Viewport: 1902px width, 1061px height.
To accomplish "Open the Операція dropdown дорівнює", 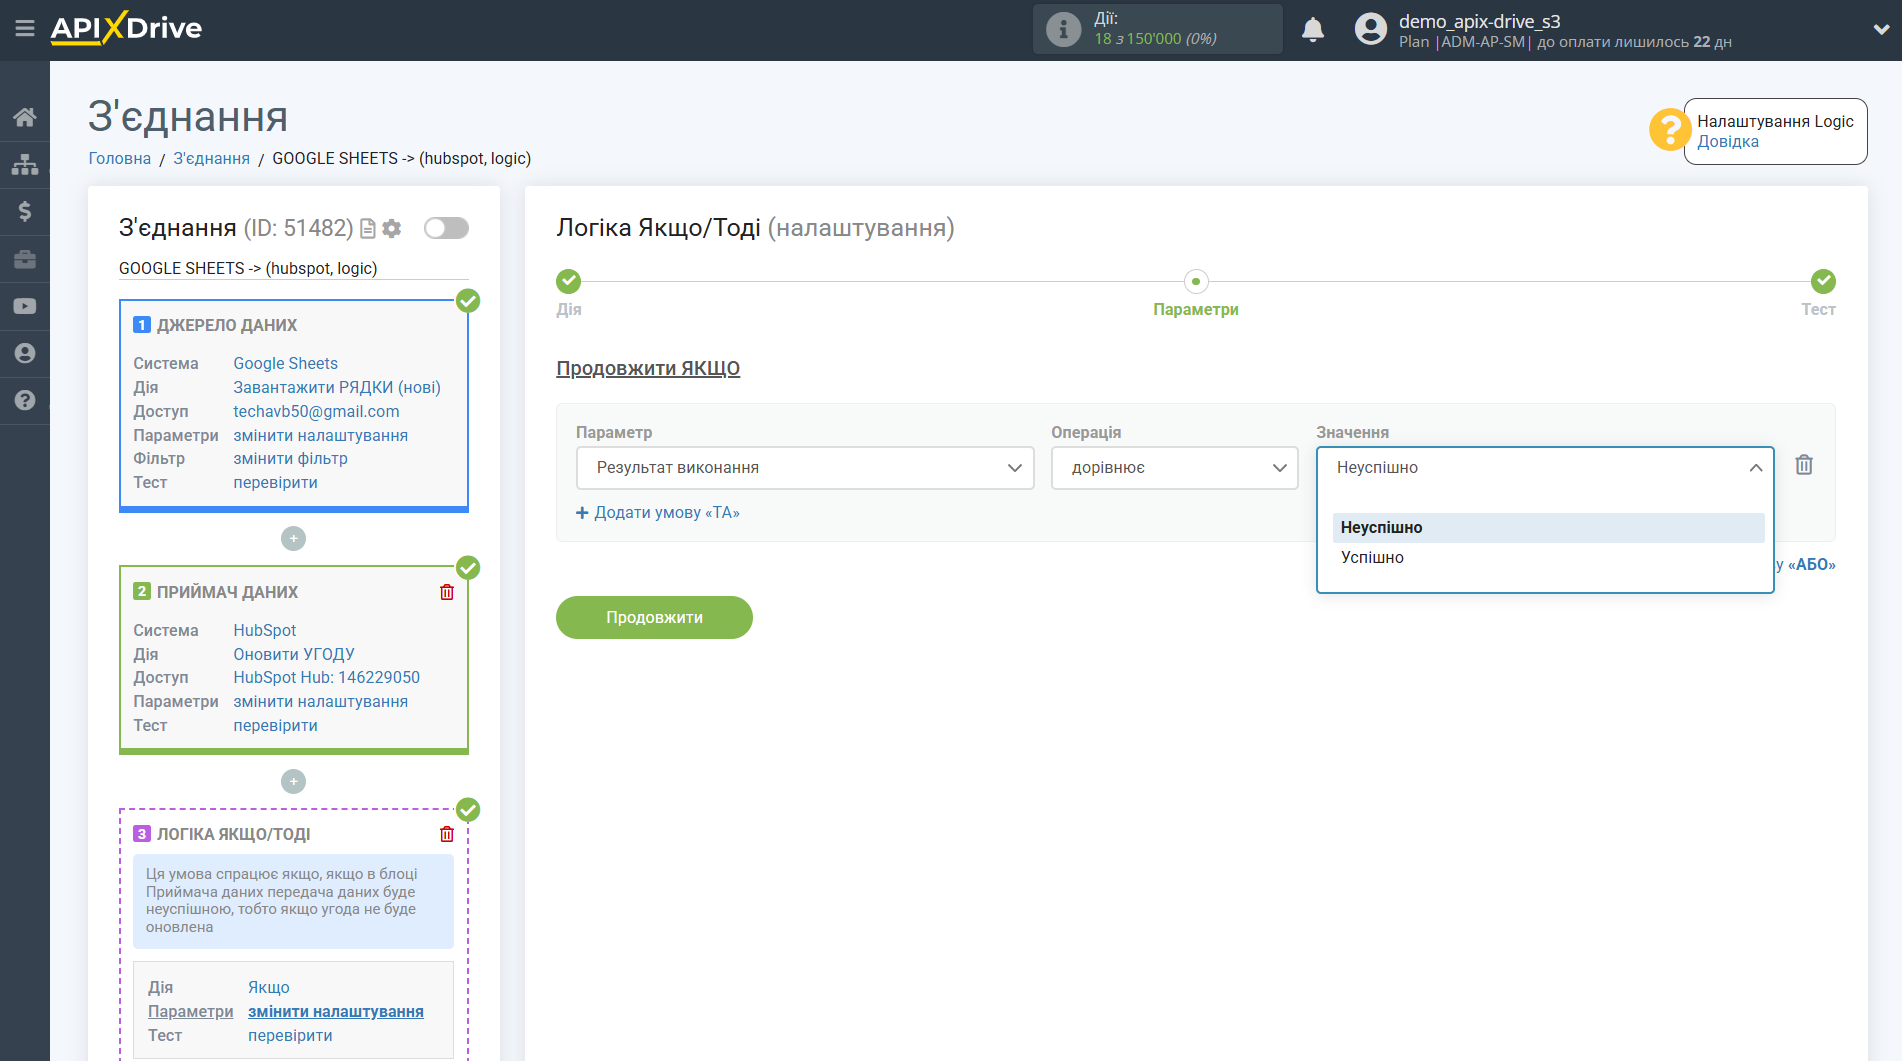I will tap(1174, 468).
